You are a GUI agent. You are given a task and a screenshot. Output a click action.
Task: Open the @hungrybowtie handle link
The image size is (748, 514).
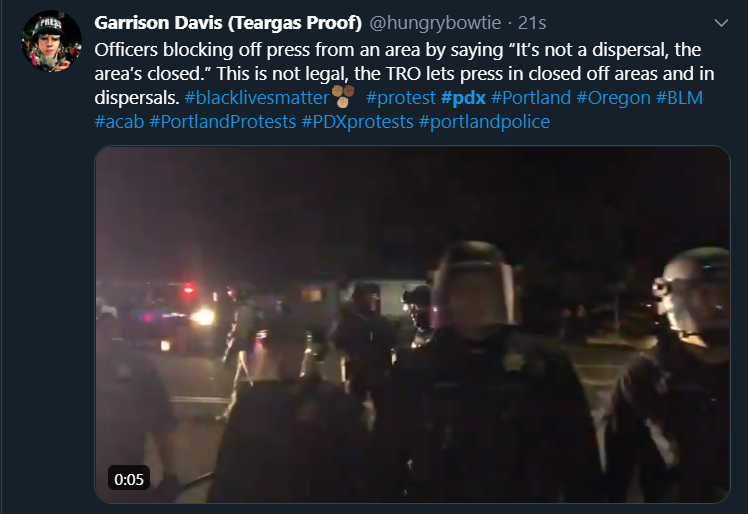pos(435,22)
